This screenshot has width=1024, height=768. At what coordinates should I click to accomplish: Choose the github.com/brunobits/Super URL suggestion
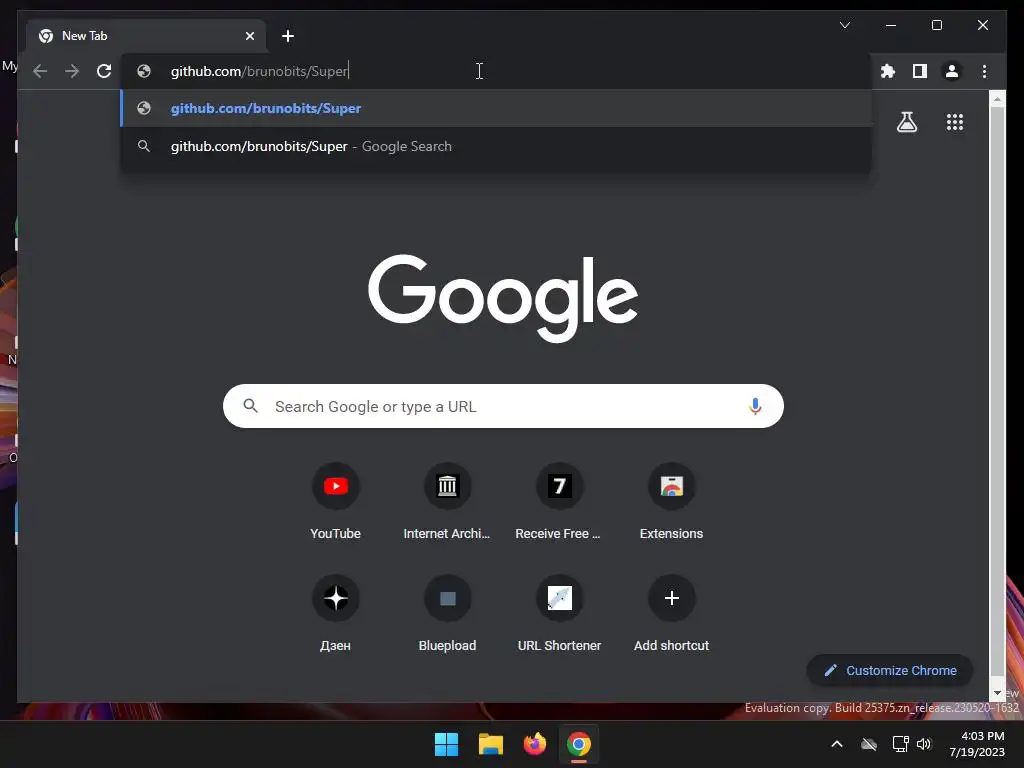pyautogui.click(x=496, y=108)
